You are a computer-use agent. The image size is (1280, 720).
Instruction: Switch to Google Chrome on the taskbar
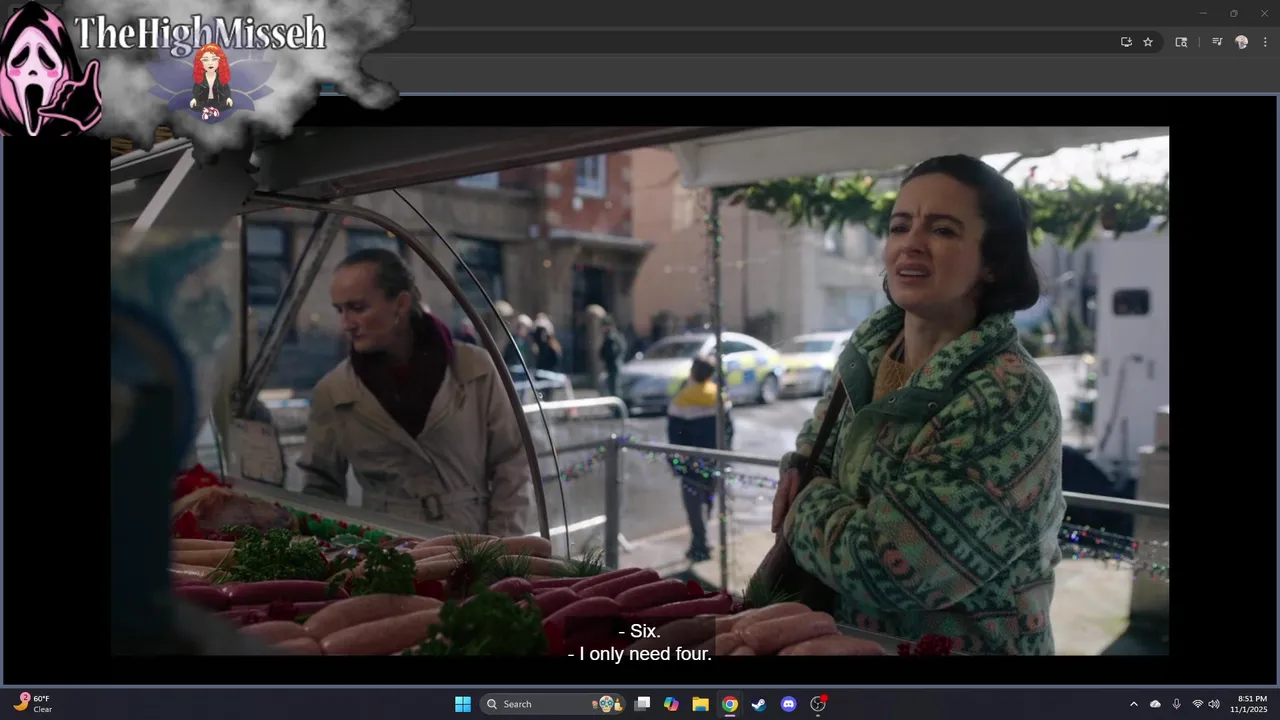[730, 704]
